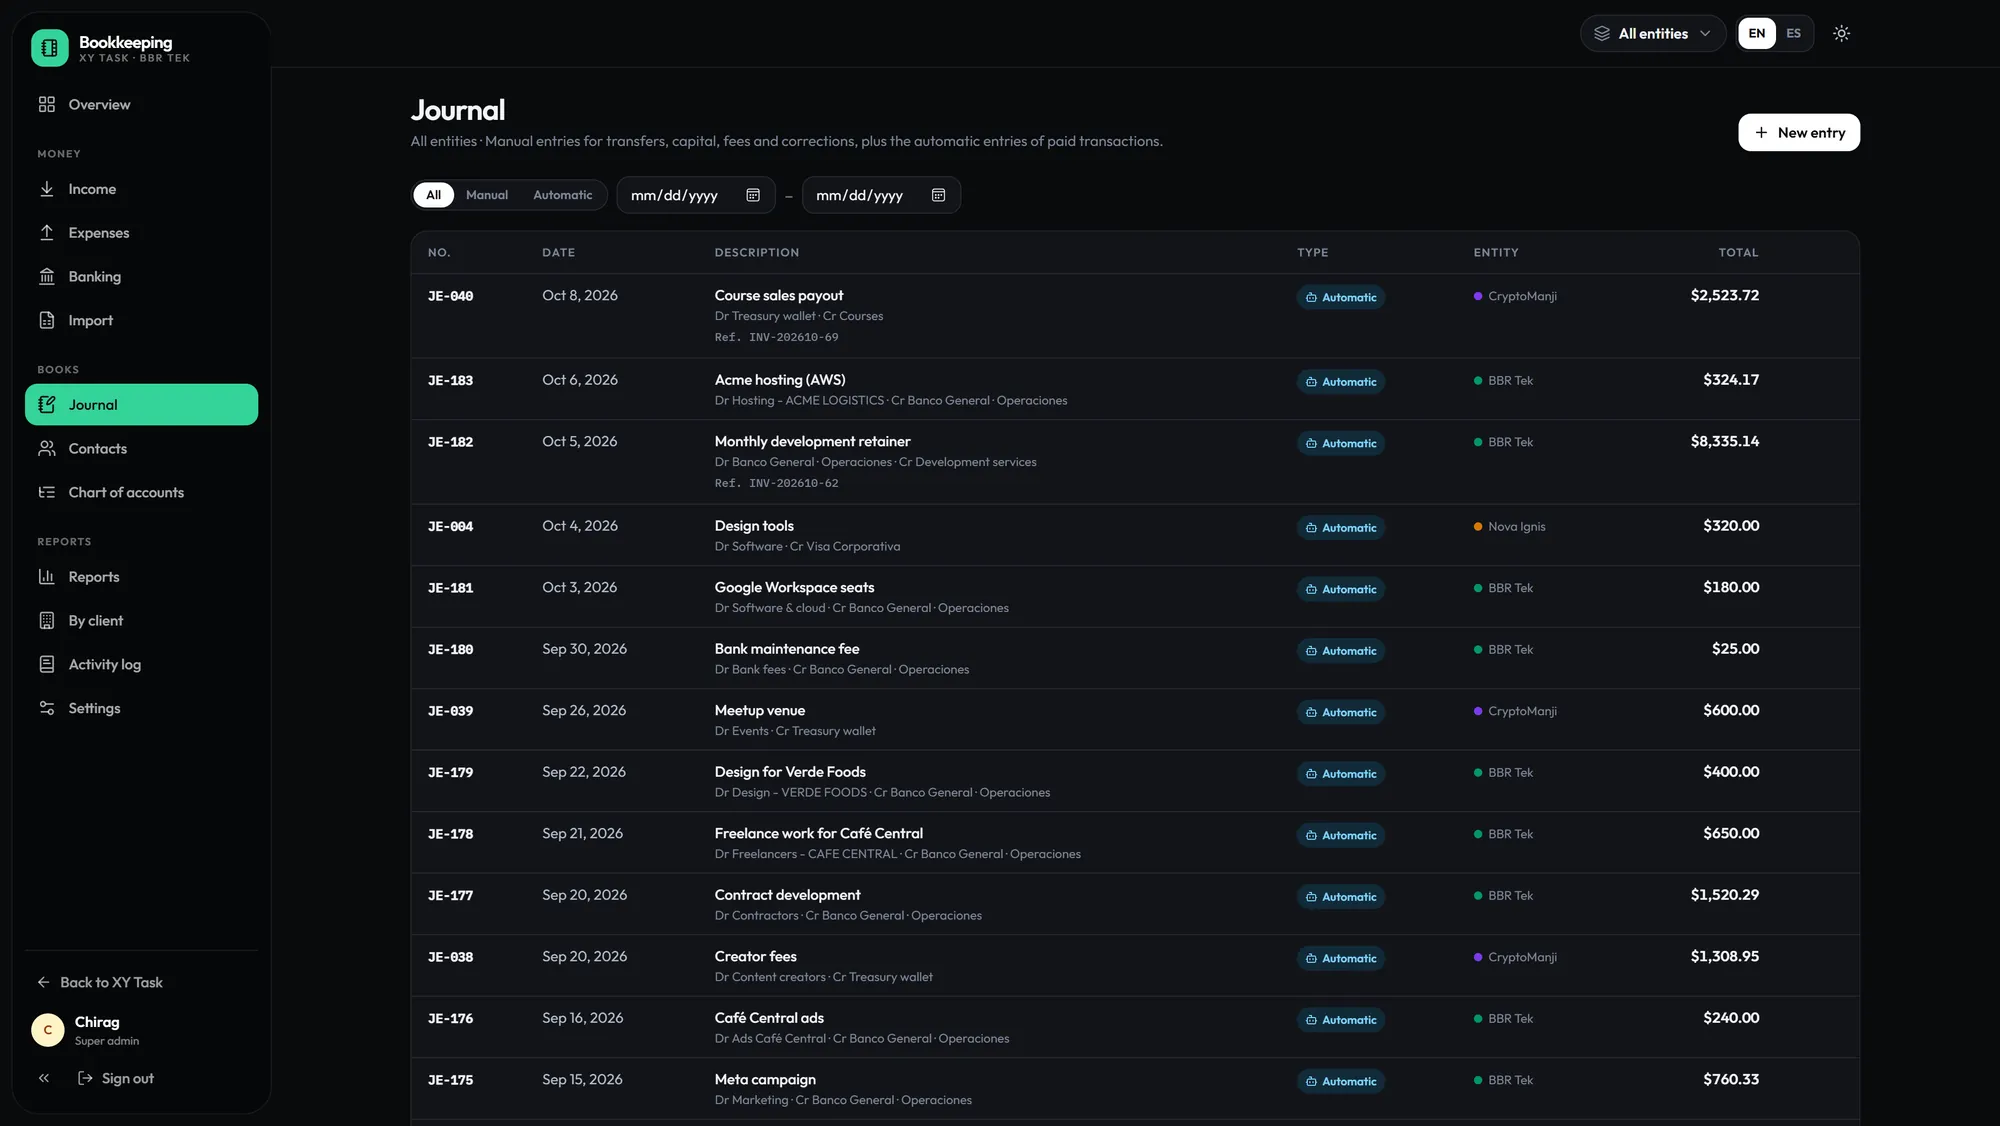Click Back to XY Task link
2000x1126 pixels.
[x=100, y=982]
